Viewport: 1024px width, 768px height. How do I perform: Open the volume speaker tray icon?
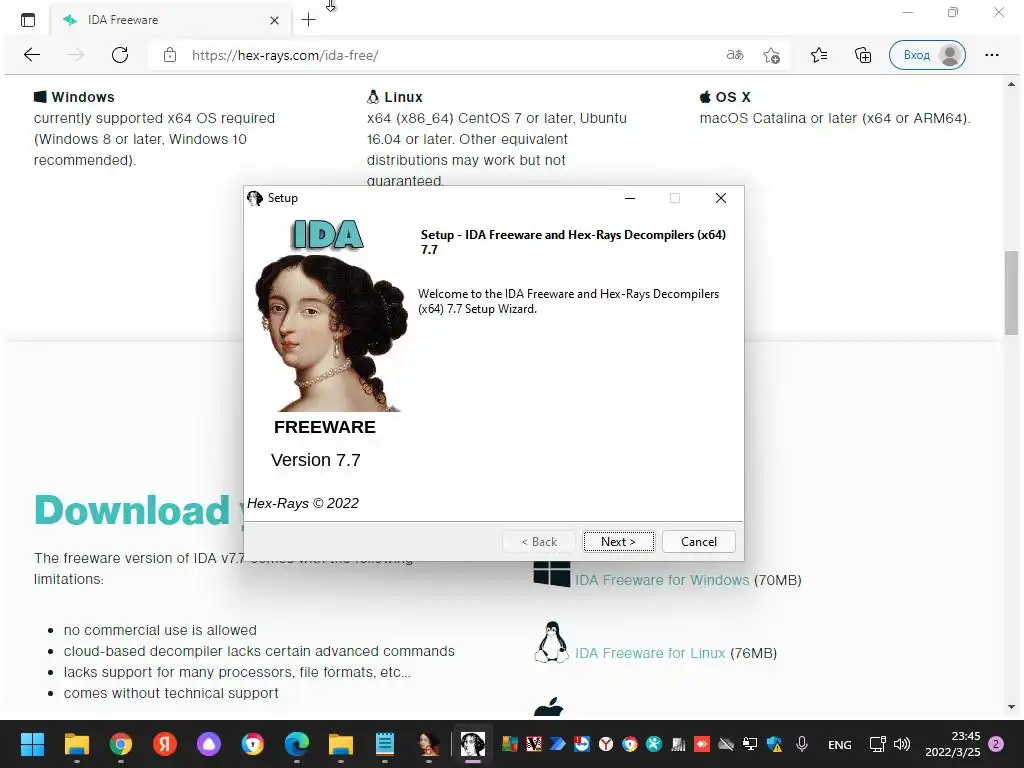pyautogui.click(x=902, y=744)
